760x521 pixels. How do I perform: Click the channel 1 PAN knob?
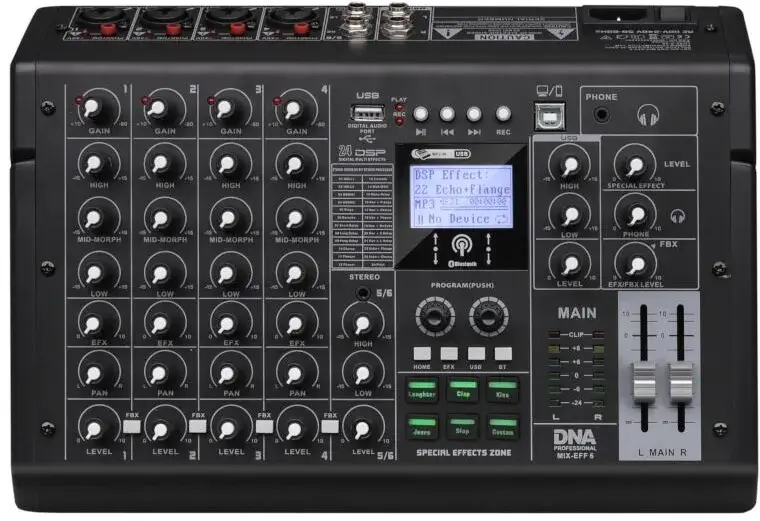click(93, 373)
